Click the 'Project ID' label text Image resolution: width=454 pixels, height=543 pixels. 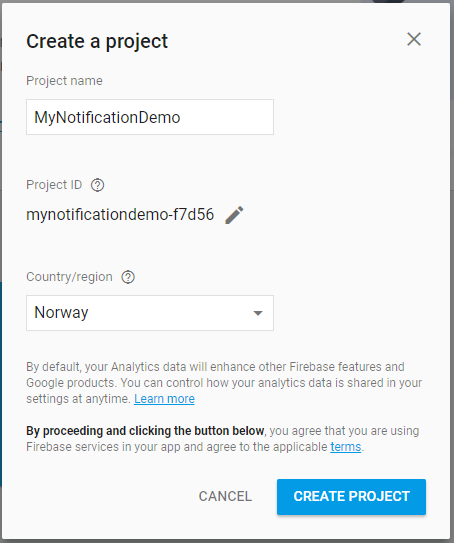pos(54,185)
